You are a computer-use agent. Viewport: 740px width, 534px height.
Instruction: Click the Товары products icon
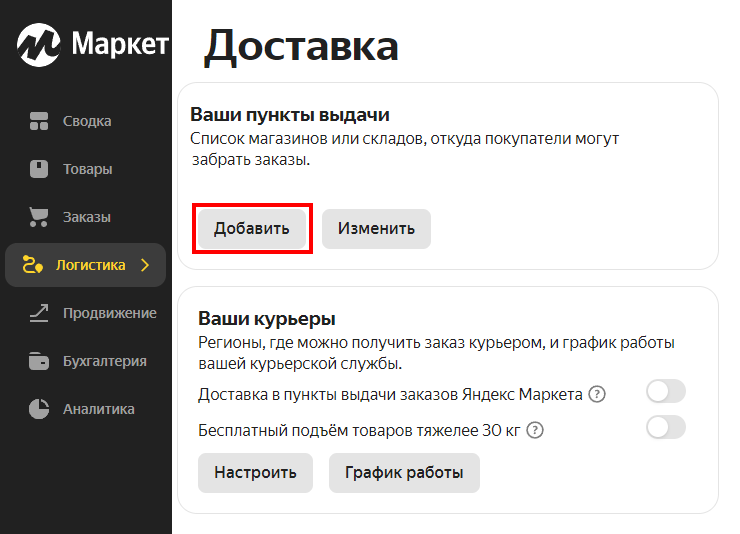(39, 169)
